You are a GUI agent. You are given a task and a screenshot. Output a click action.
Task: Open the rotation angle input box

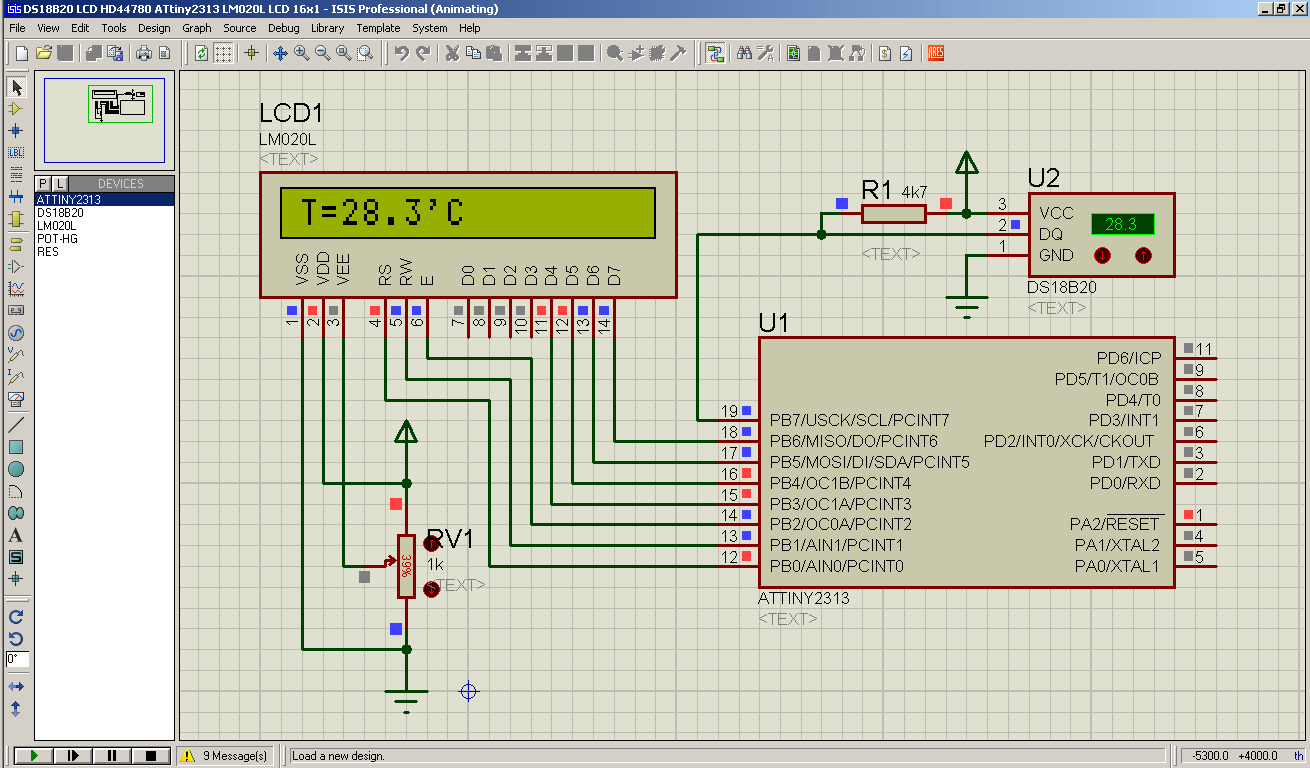17,659
